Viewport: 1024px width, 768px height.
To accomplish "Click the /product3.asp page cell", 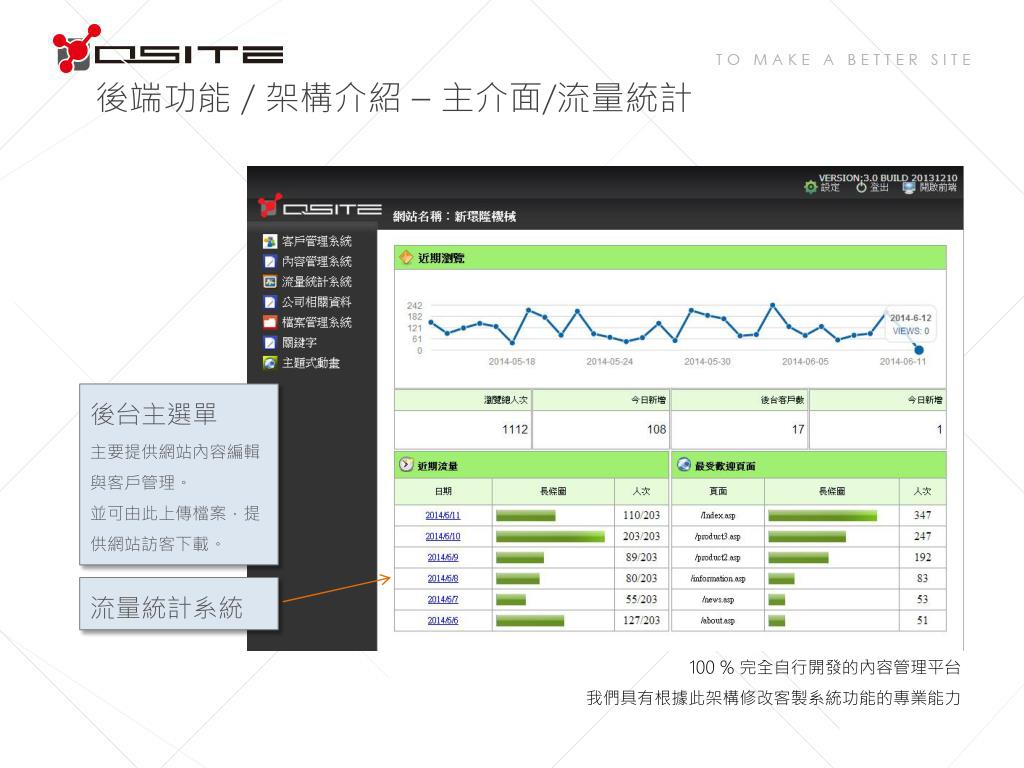I will click(718, 536).
